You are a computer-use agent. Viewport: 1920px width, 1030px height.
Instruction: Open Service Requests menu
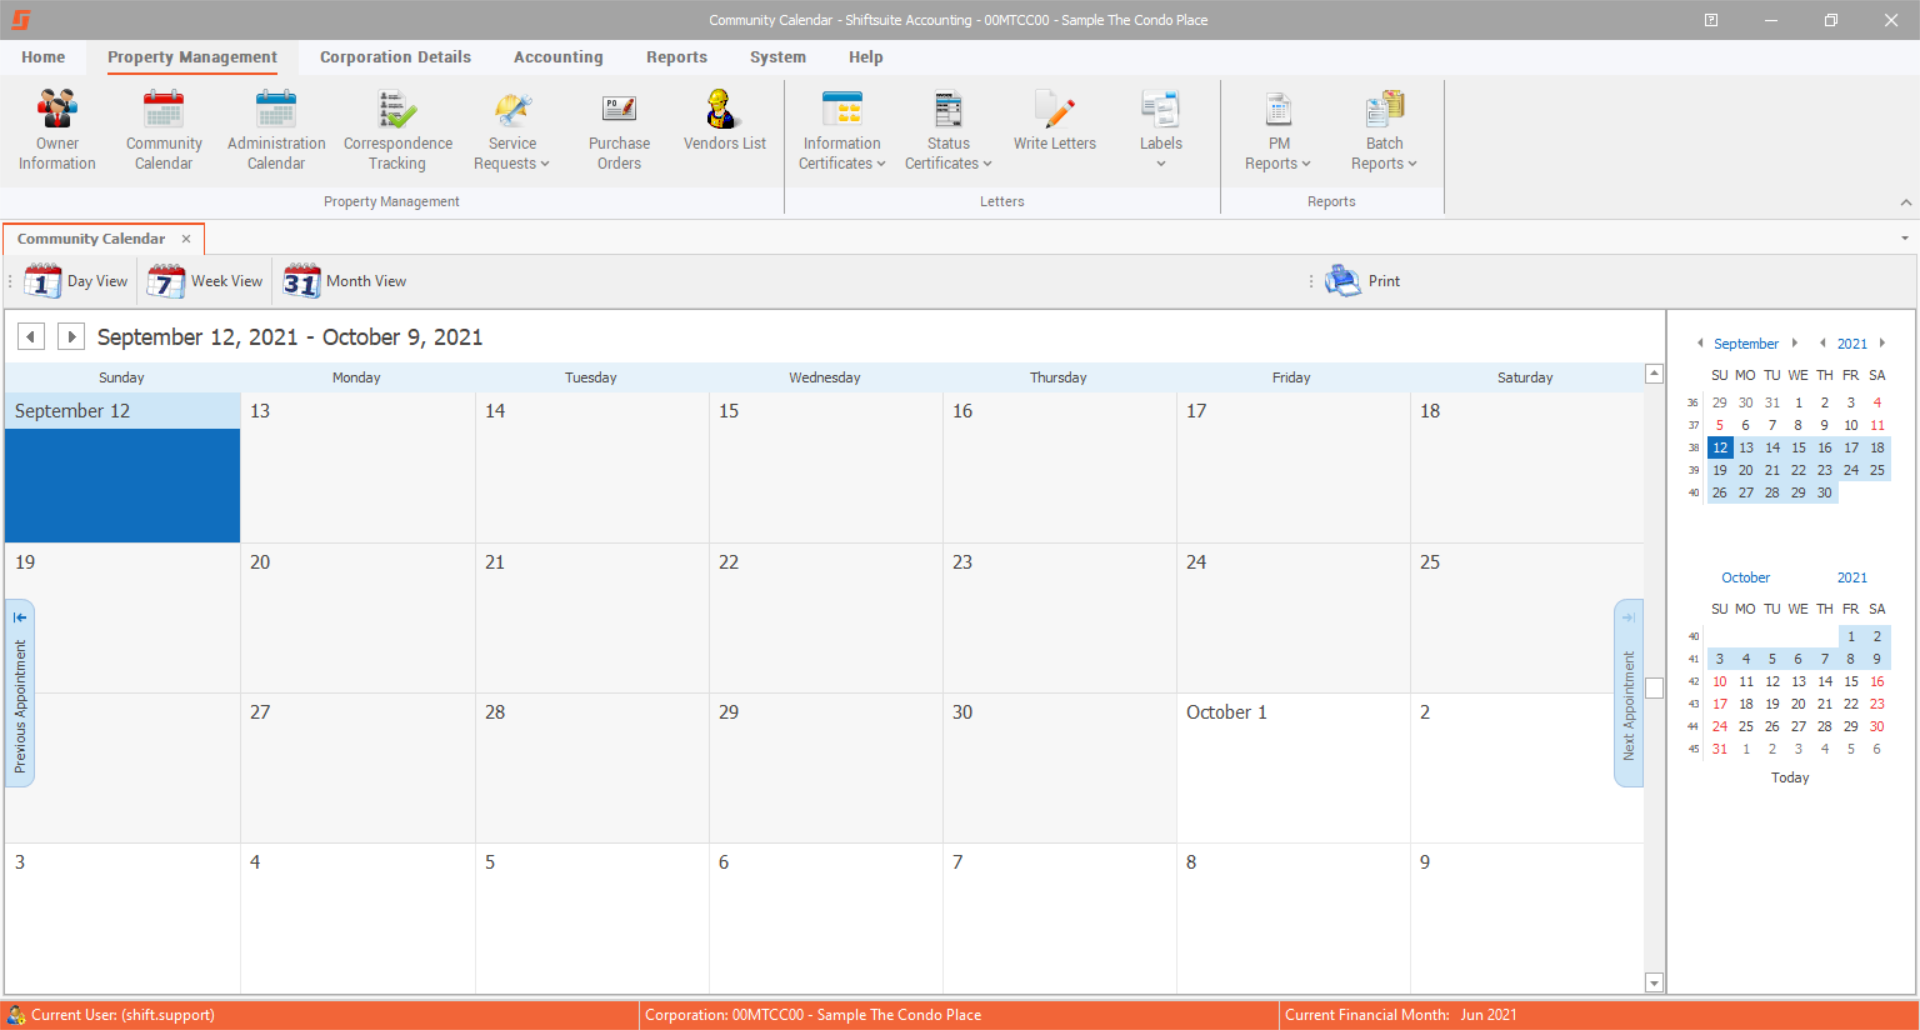click(512, 131)
